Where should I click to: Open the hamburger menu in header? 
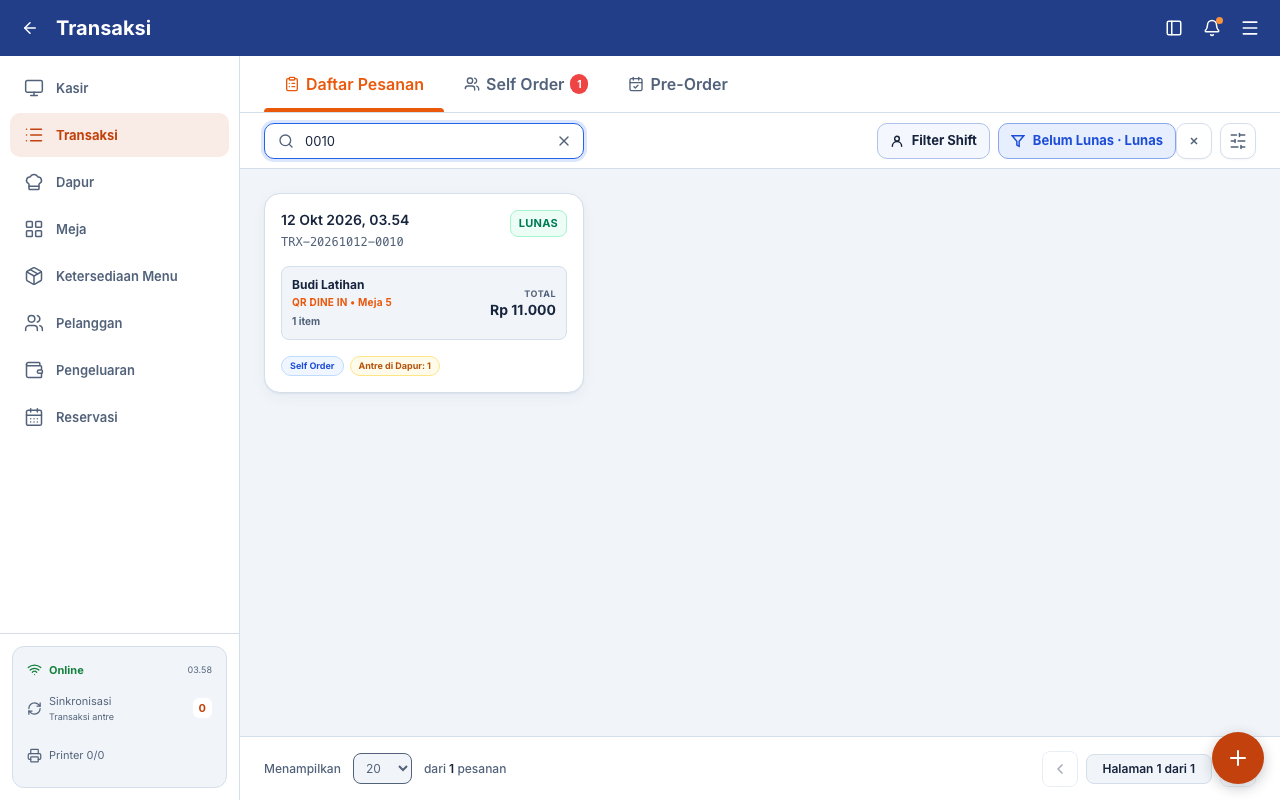(x=1250, y=28)
